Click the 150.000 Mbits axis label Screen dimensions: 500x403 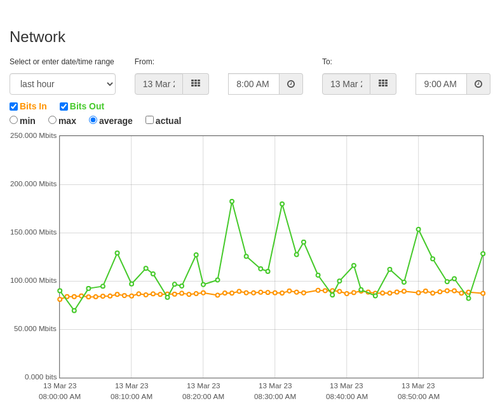point(33,232)
